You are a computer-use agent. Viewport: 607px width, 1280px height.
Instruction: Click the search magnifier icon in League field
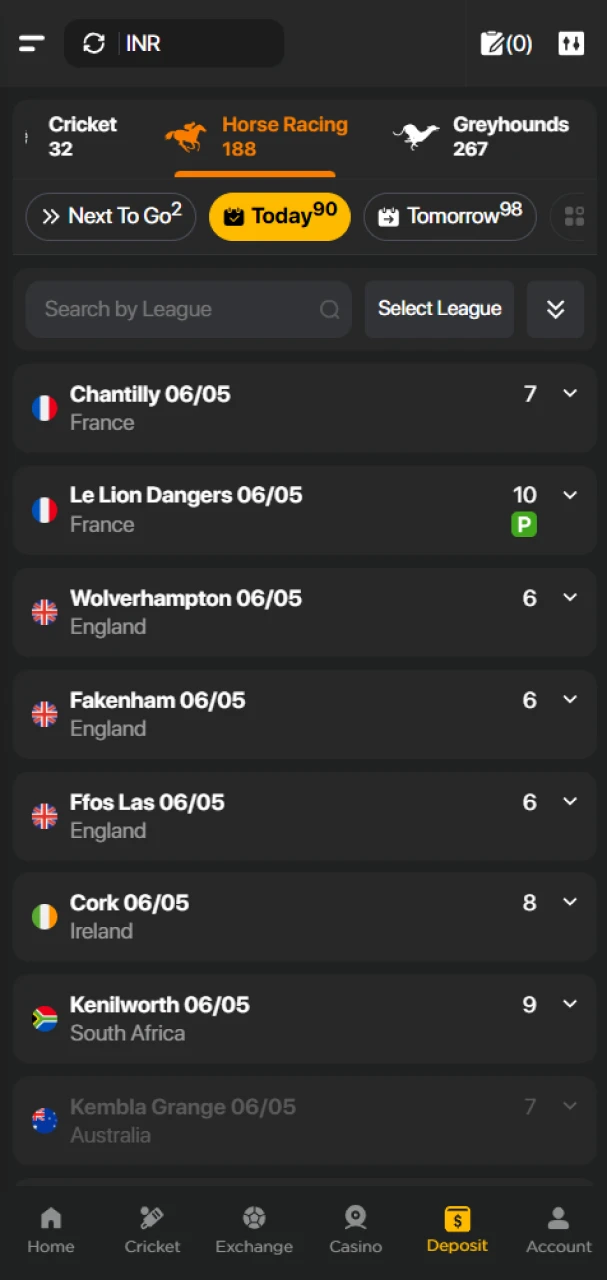[x=329, y=310]
